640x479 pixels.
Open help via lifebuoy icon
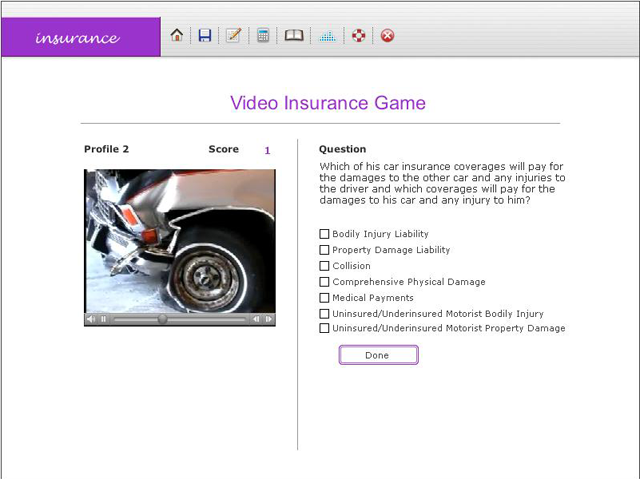click(x=359, y=35)
